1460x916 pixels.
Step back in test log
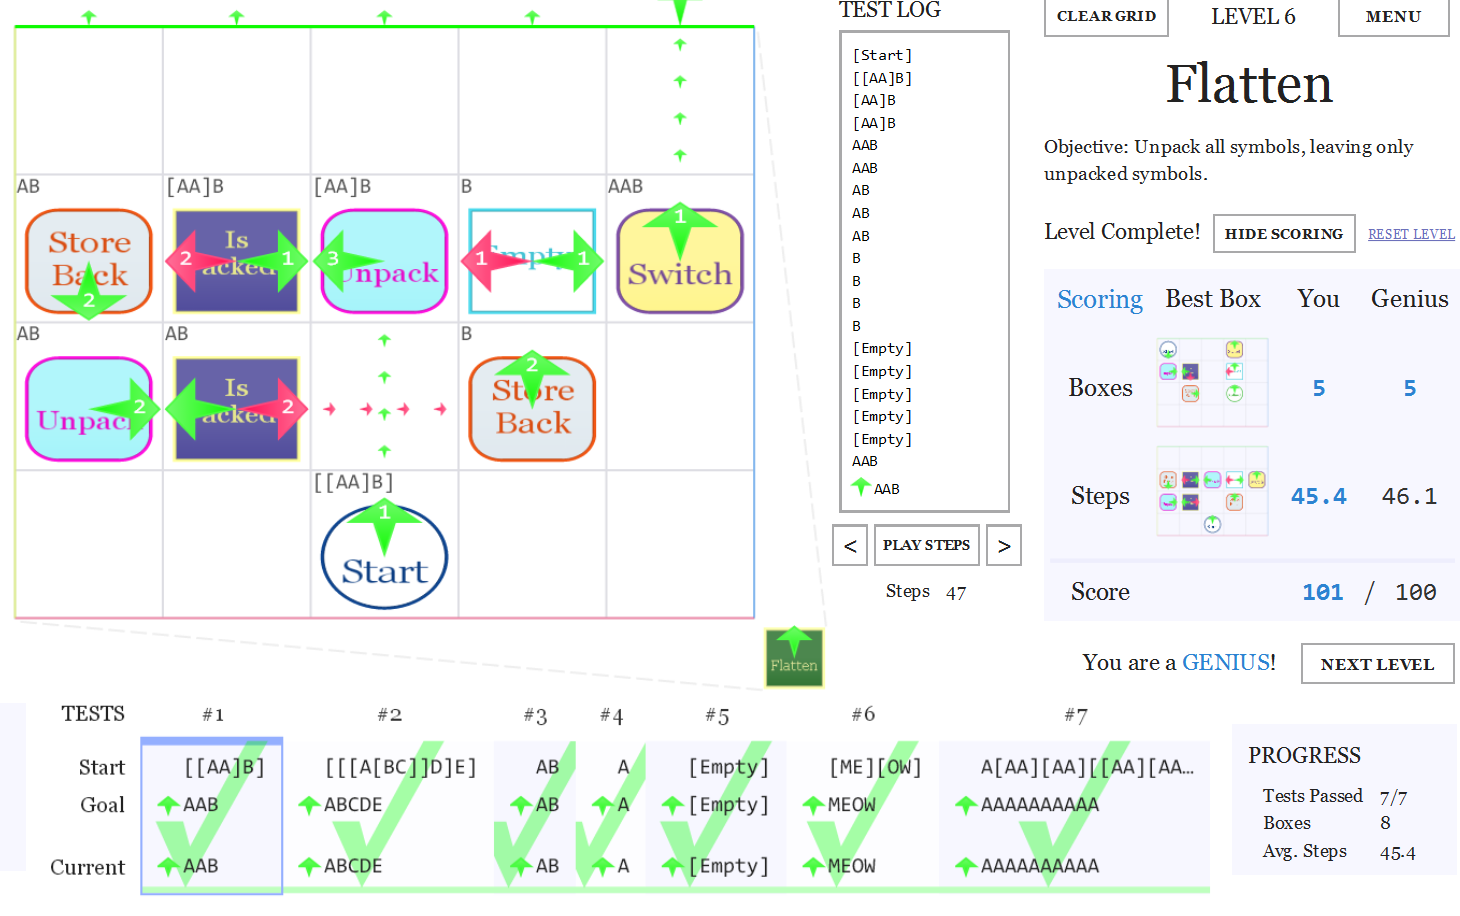pyautogui.click(x=850, y=545)
